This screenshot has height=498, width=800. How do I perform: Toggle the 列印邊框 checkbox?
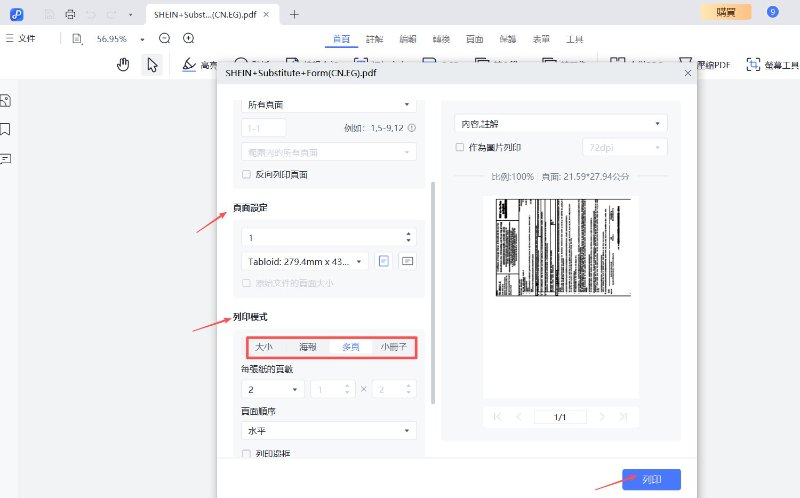click(246, 453)
